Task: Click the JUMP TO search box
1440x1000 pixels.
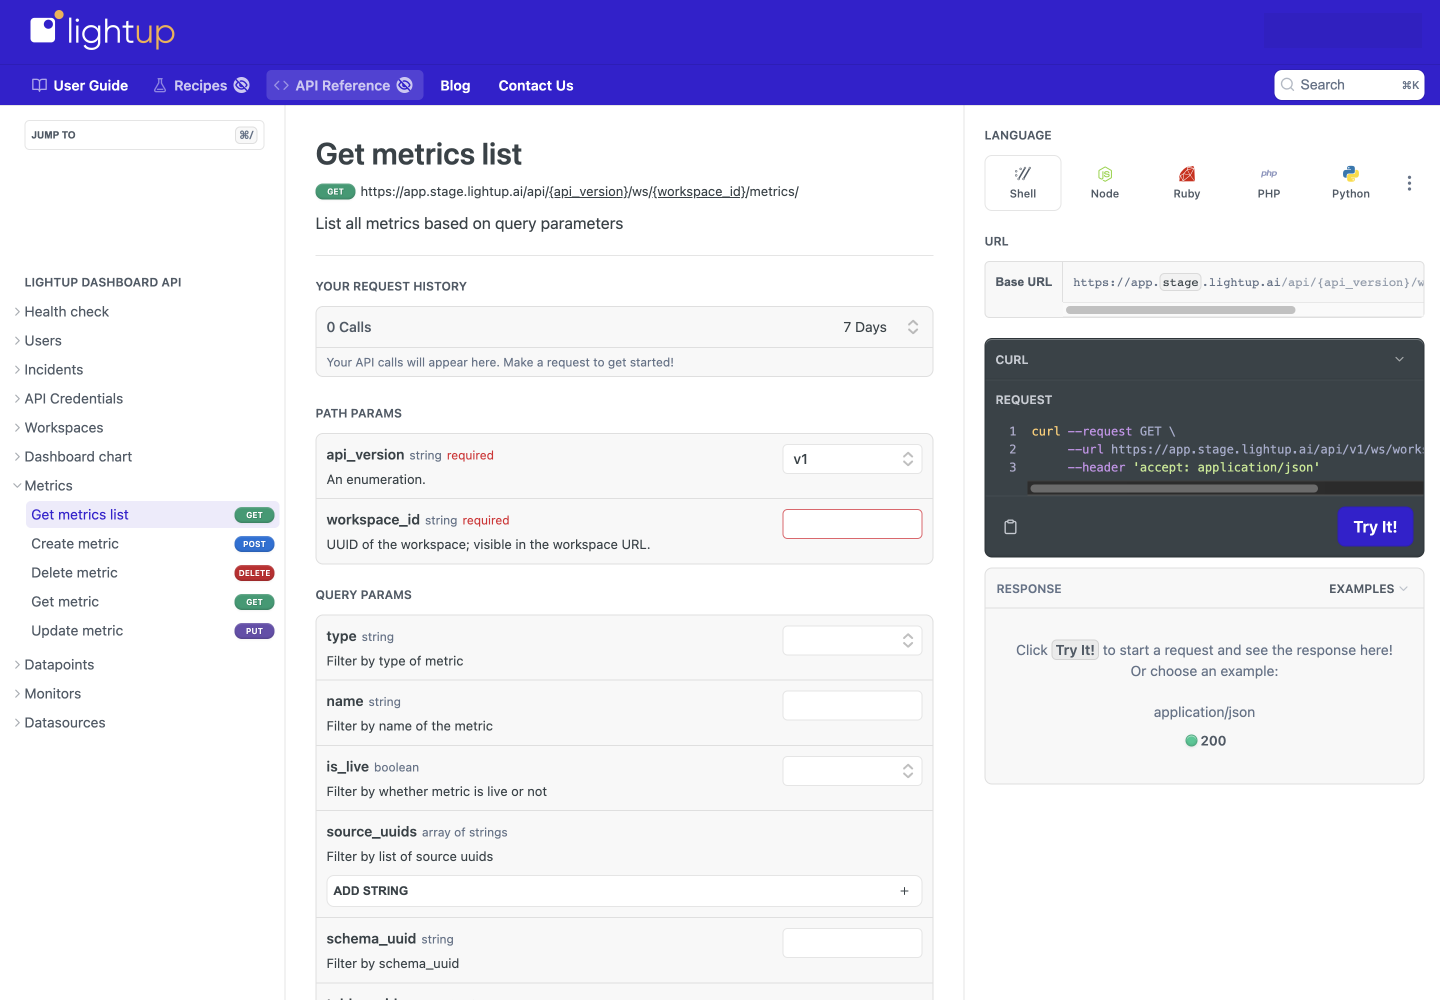Action: coord(144,135)
